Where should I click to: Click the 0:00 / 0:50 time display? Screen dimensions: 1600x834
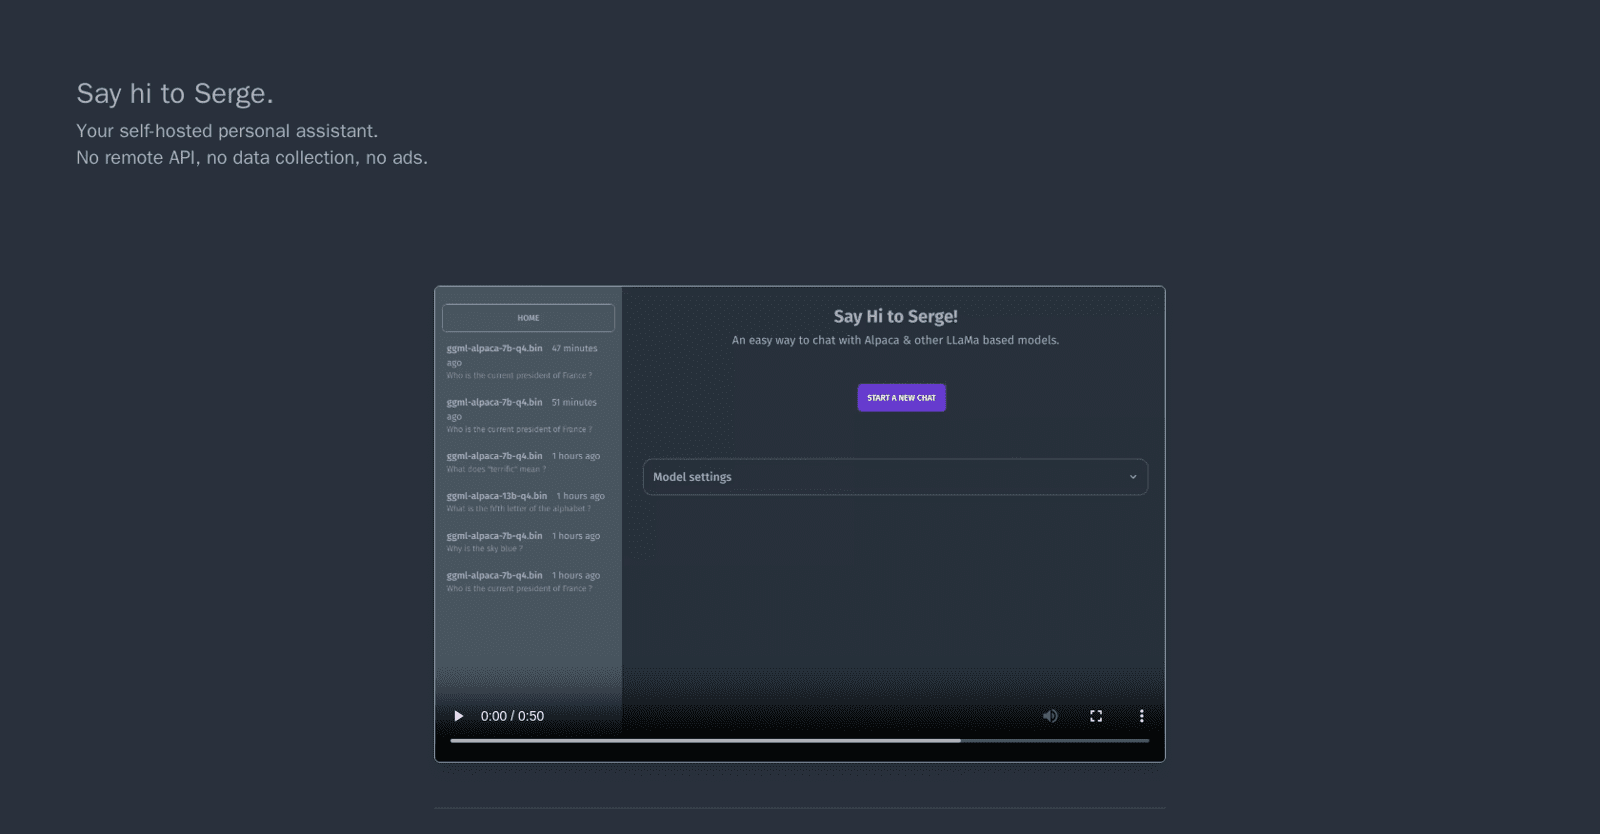click(512, 716)
